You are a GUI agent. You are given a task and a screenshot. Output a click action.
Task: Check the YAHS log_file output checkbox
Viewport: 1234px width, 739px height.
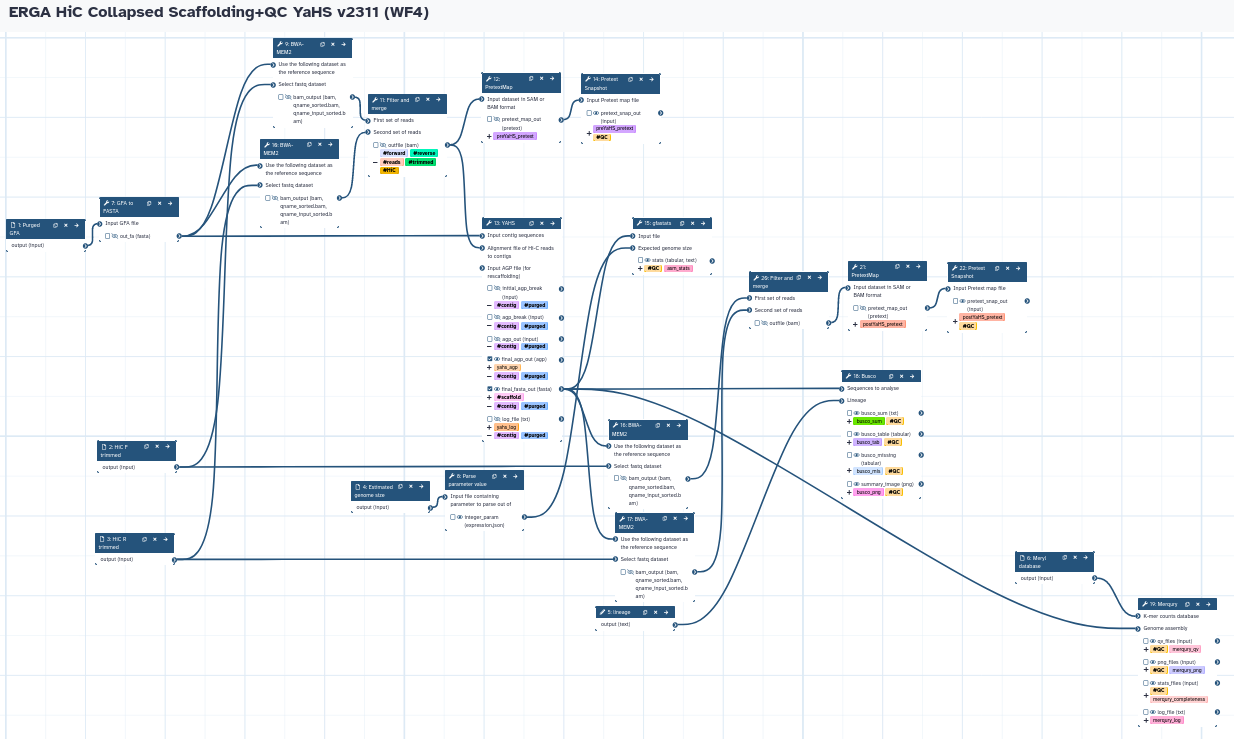point(490,419)
